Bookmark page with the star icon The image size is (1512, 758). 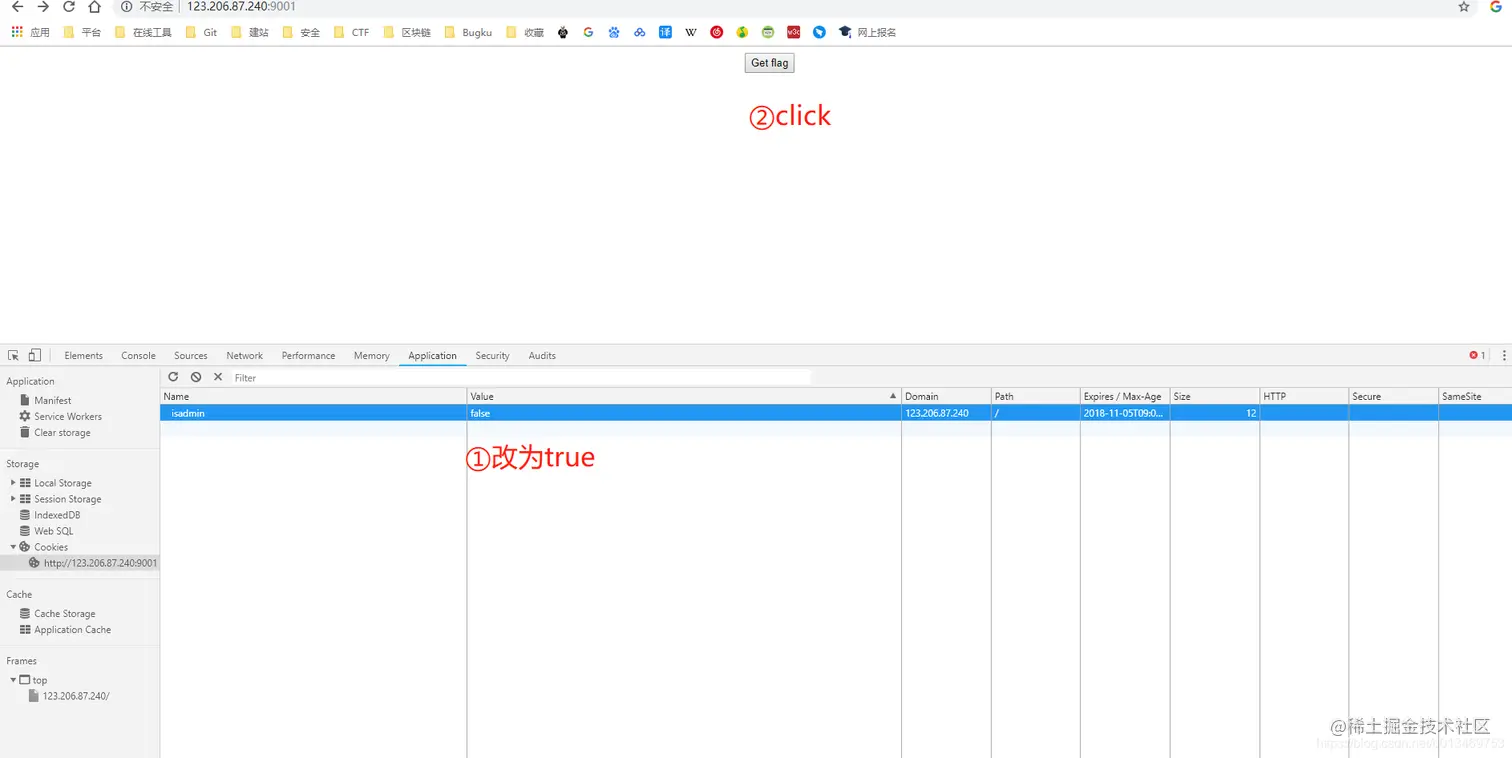point(1464,6)
